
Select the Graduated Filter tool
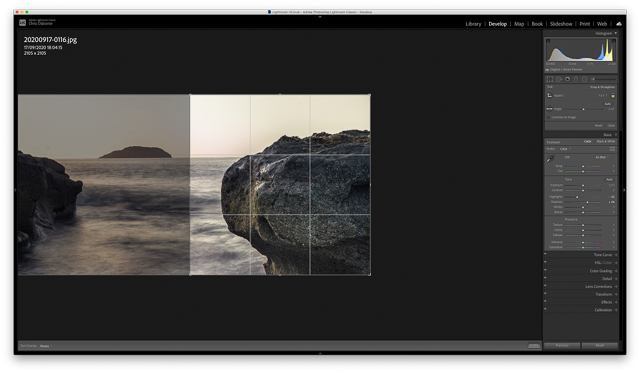[576, 79]
